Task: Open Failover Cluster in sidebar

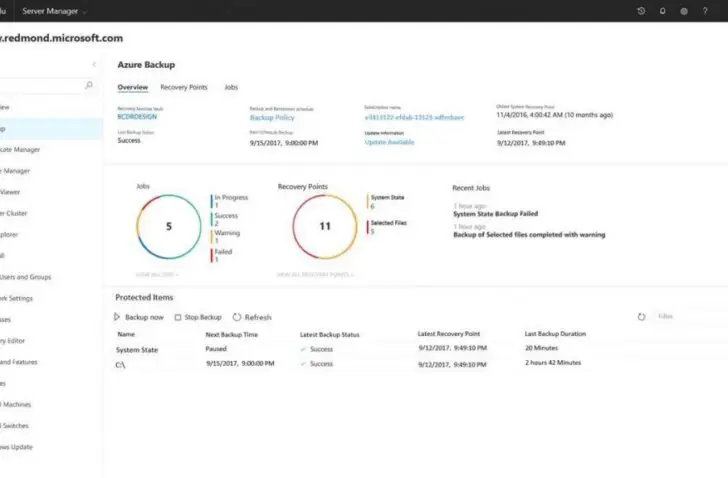Action: click(14, 213)
